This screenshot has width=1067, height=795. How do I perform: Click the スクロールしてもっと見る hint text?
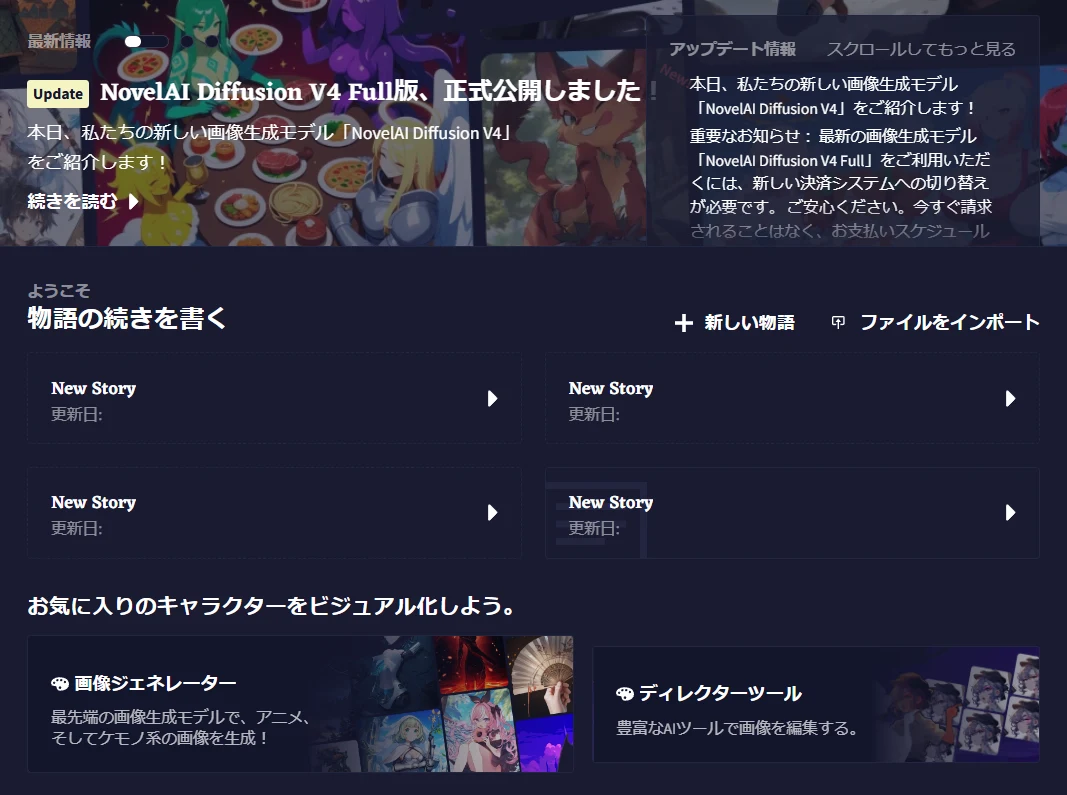tap(921, 49)
